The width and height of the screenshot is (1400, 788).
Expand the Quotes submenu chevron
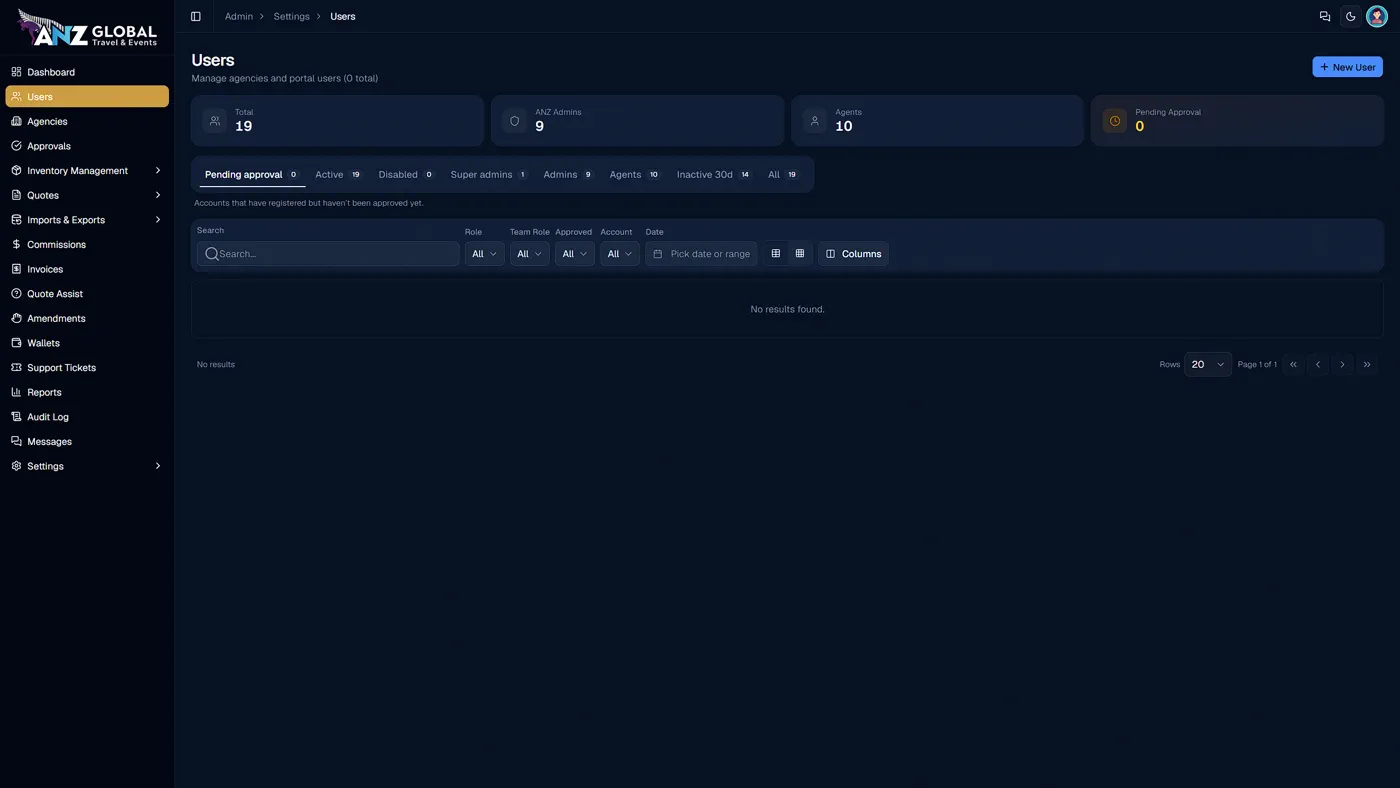pyautogui.click(x=158, y=195)
